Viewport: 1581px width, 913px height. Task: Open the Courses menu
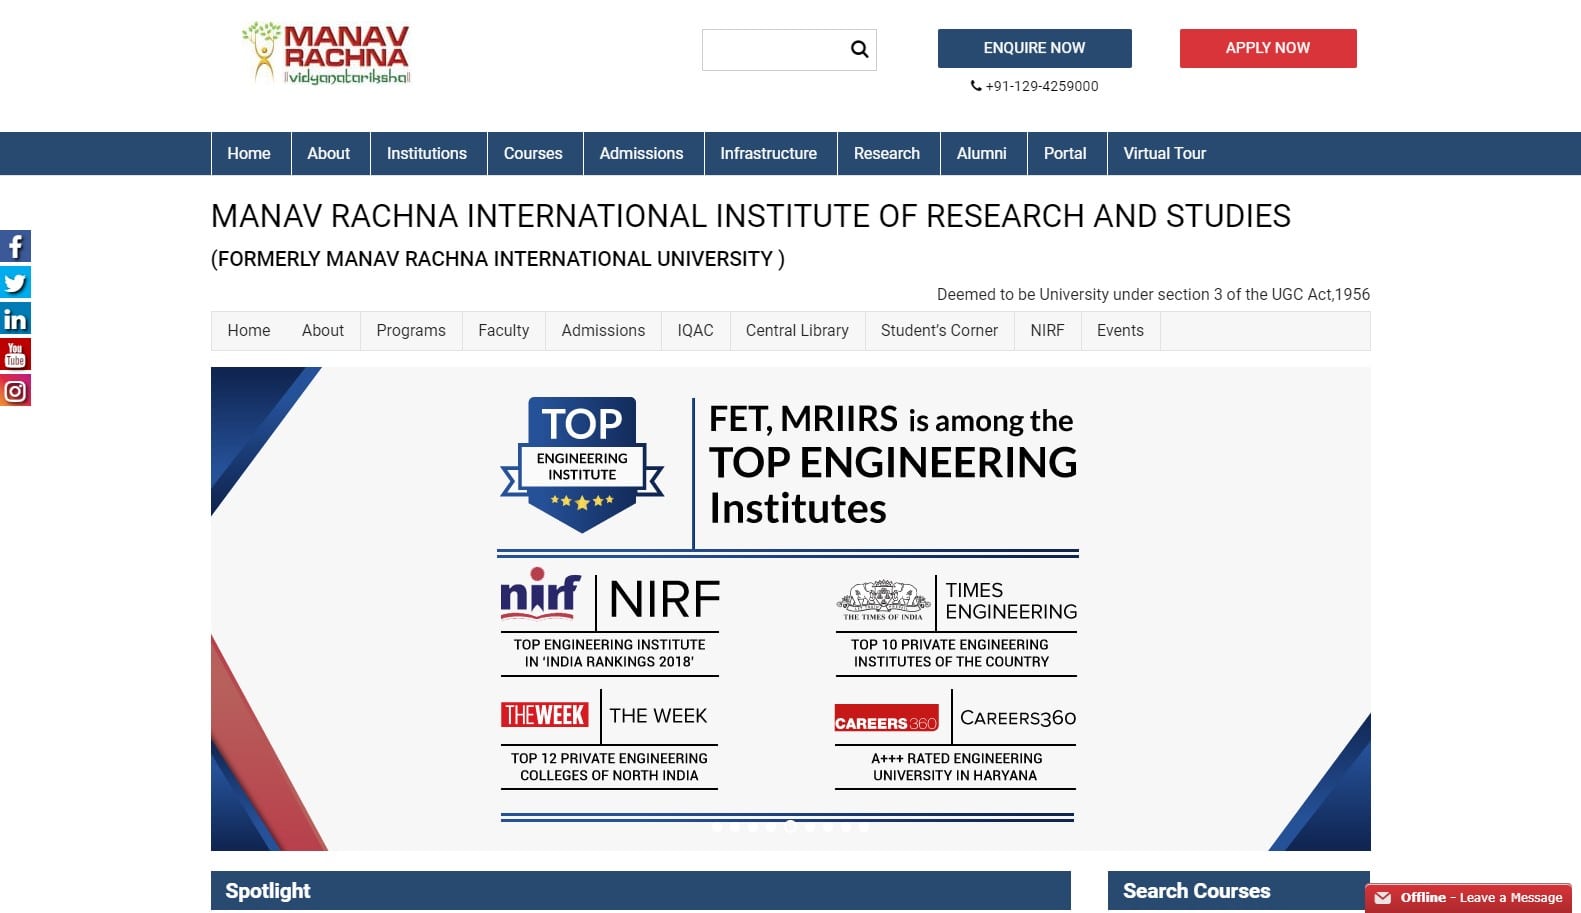click(533, 153)
